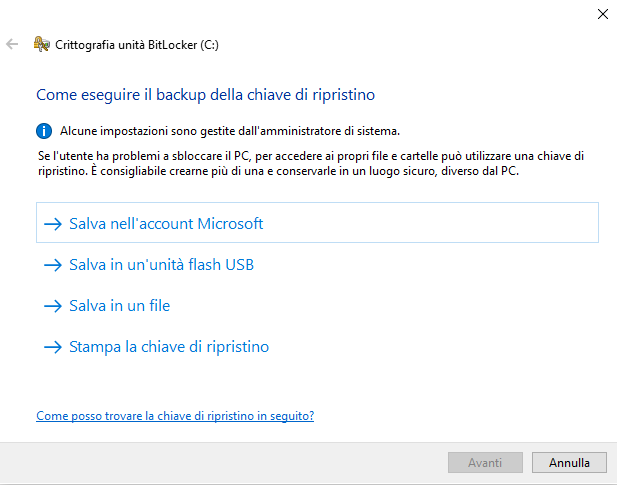Close the BitLocker wizard window
617x485 pixels.
pyautogui.click(x=602, y=14)
